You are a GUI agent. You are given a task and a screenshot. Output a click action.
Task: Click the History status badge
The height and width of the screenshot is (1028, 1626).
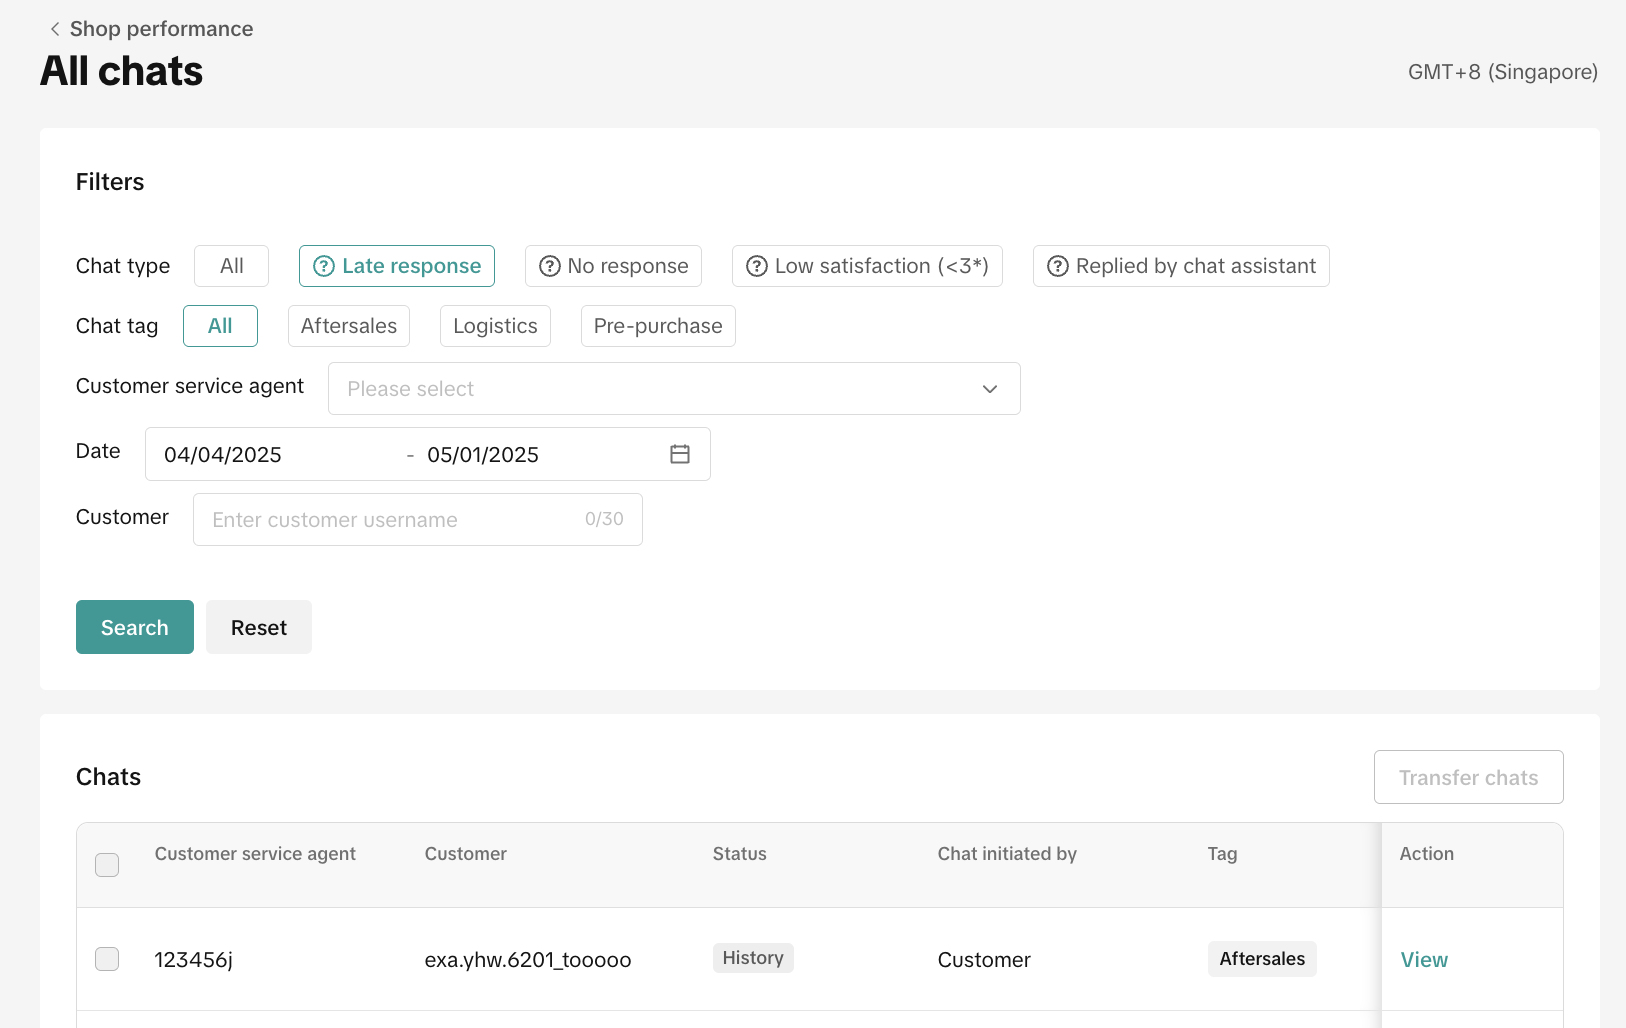[x=753, y=958]
